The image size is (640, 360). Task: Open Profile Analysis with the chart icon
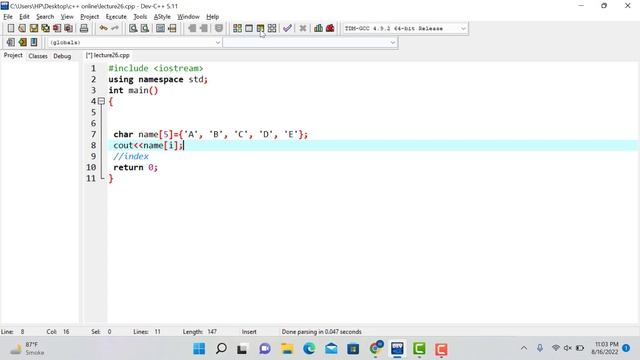click(318, 28)
